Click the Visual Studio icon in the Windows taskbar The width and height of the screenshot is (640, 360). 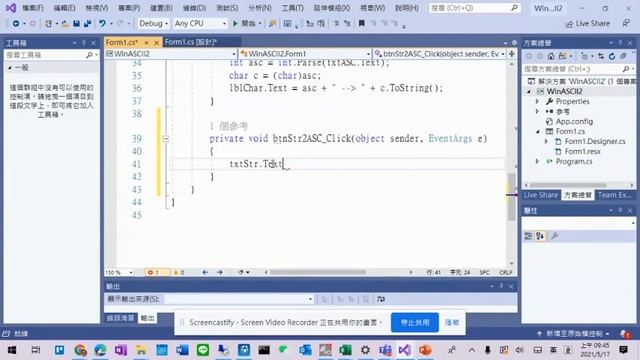(x=405, y=350)
